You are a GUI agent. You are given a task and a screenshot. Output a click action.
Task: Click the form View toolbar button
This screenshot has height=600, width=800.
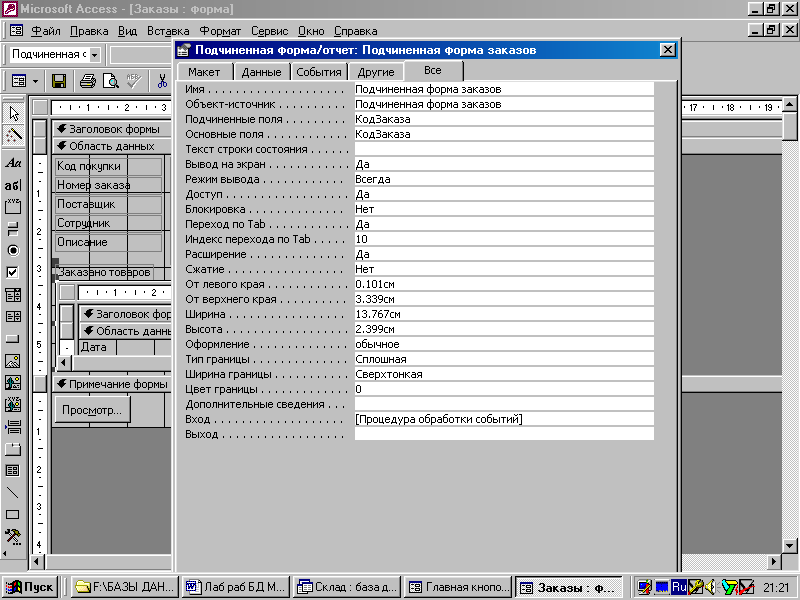(x=19, y=81)
